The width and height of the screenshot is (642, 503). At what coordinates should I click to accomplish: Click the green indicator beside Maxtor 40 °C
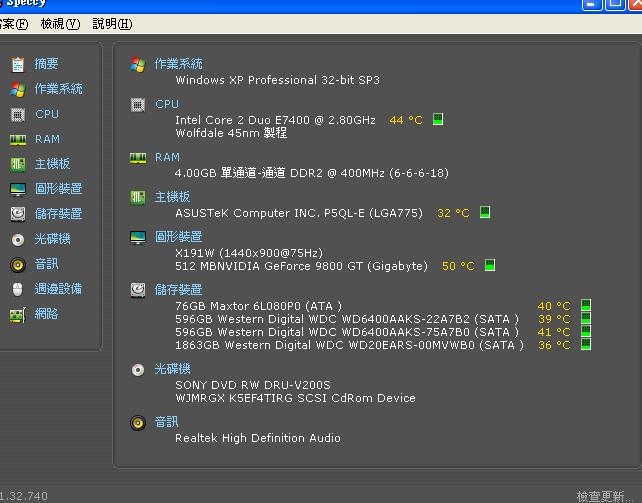(586, 305)
